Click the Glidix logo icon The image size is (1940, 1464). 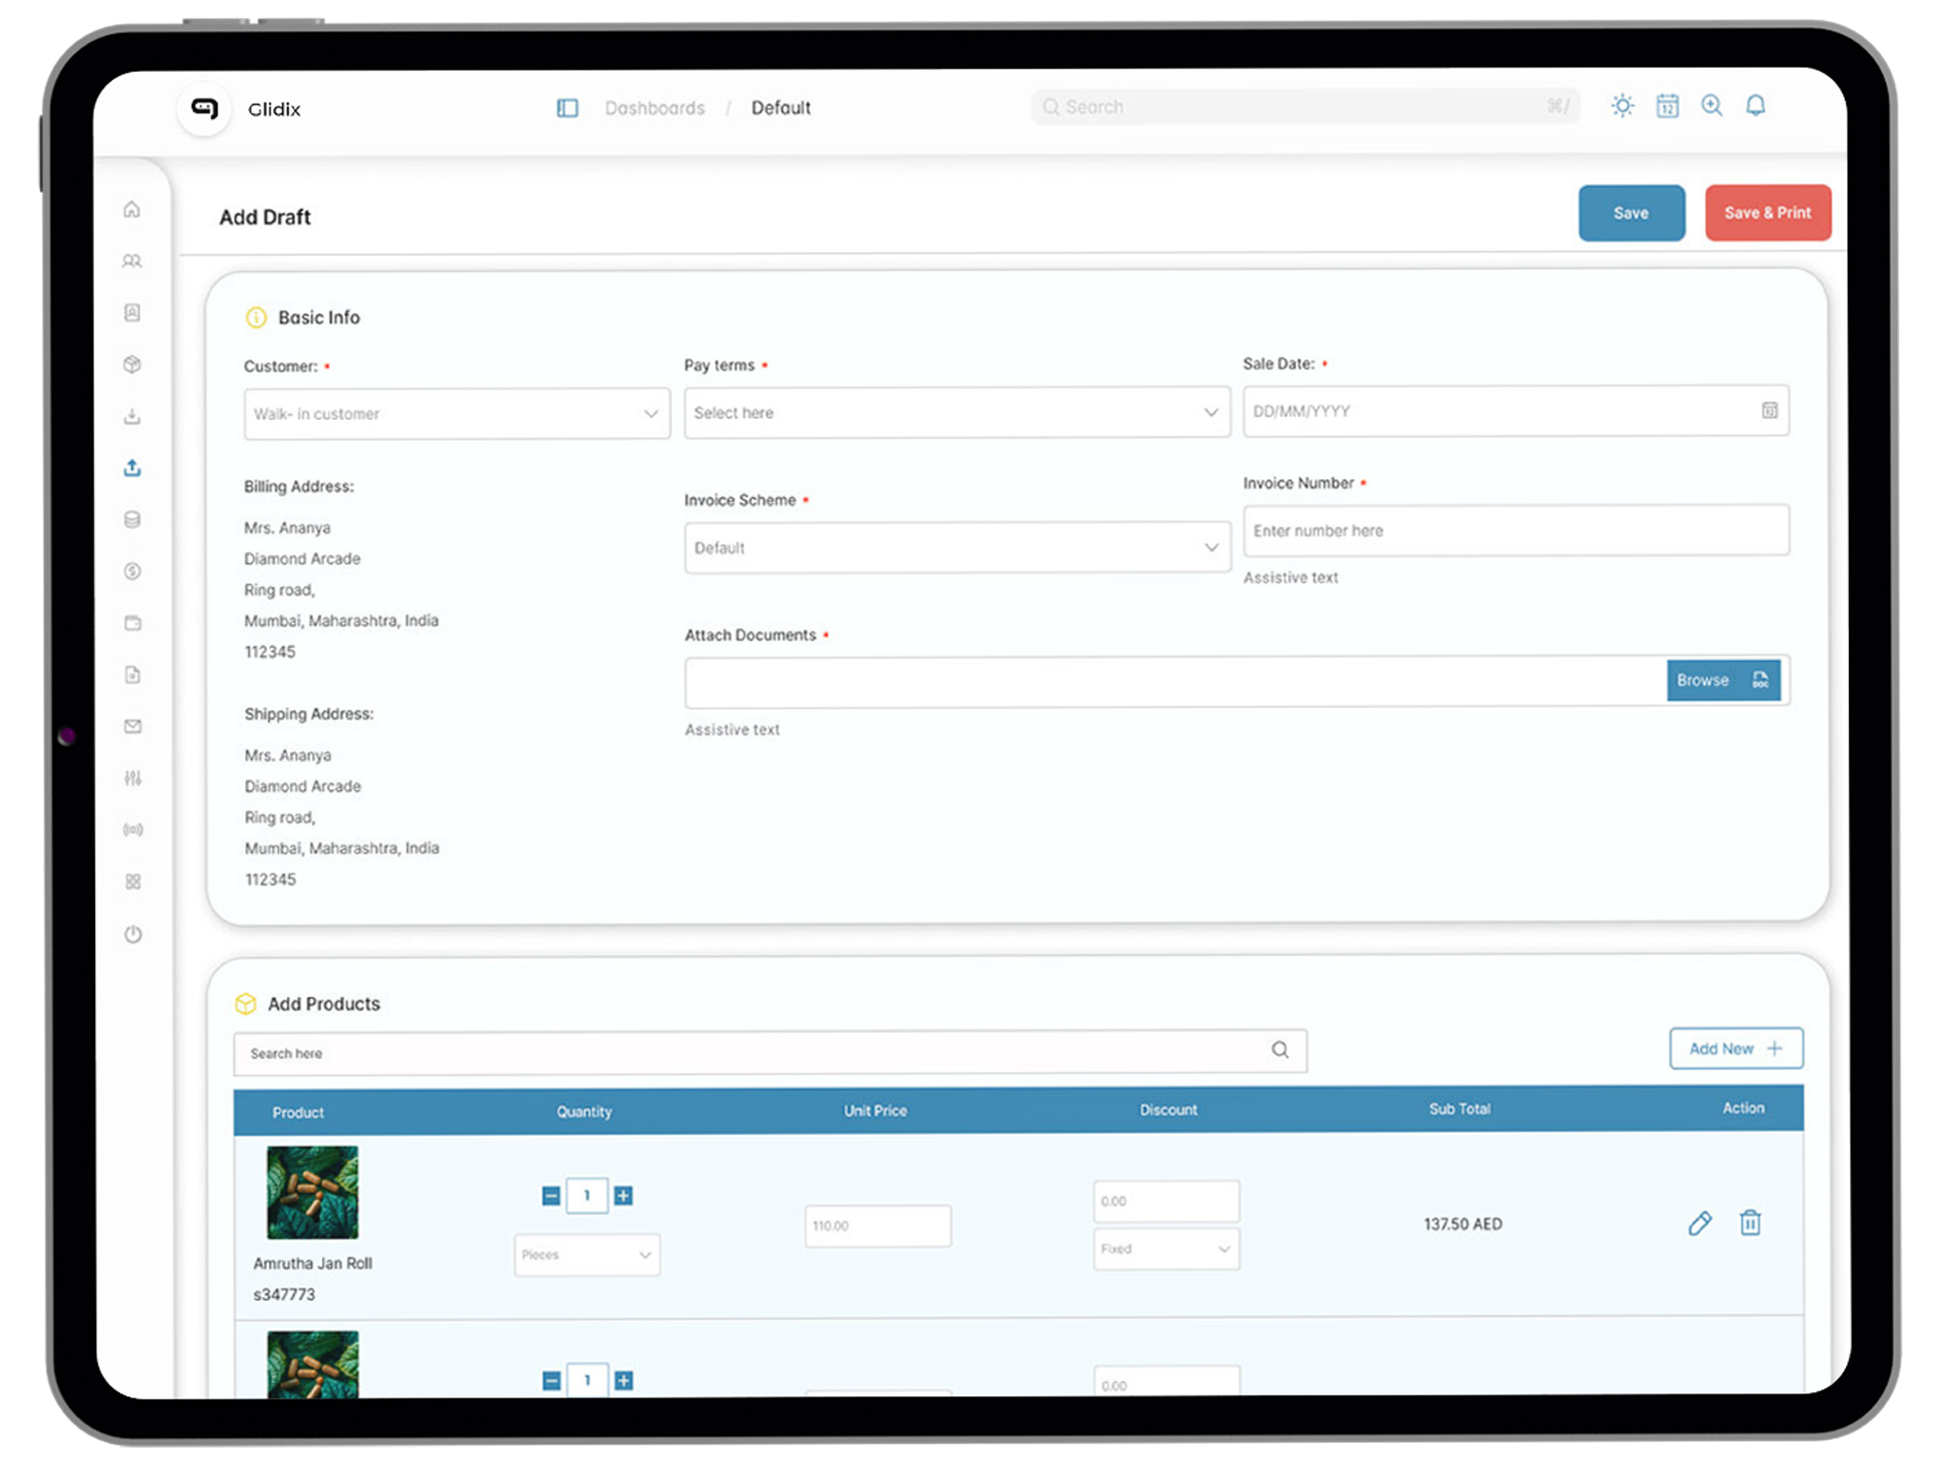tap(205, 108)
